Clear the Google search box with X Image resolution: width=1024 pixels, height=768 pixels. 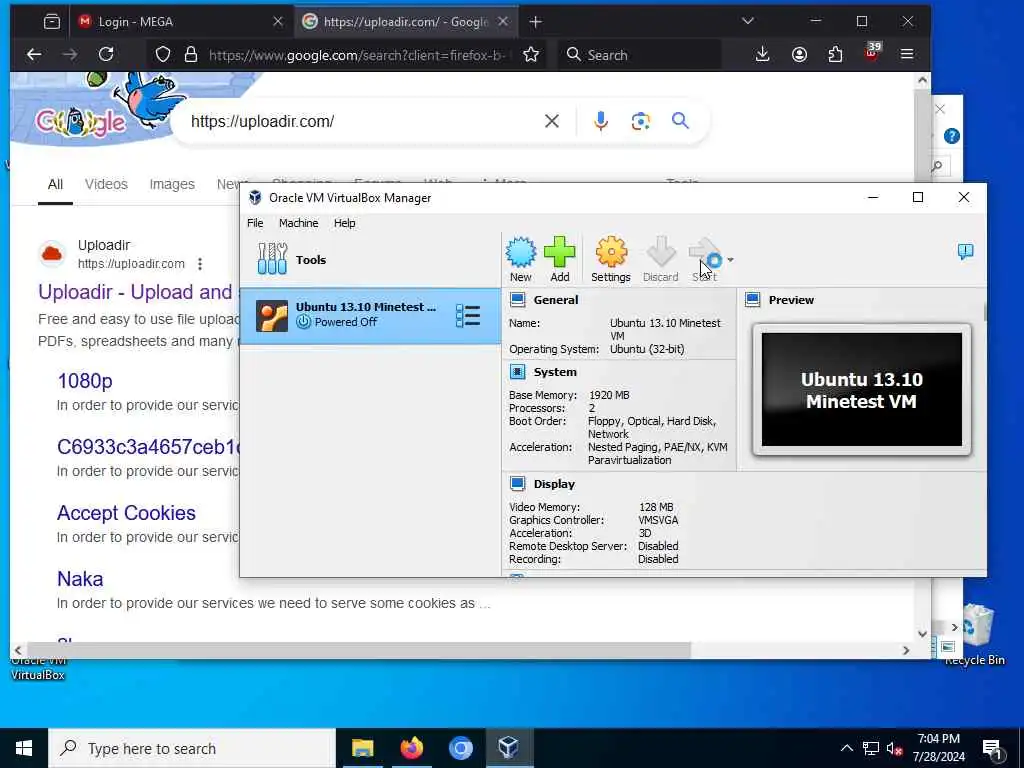pos(552,121)
